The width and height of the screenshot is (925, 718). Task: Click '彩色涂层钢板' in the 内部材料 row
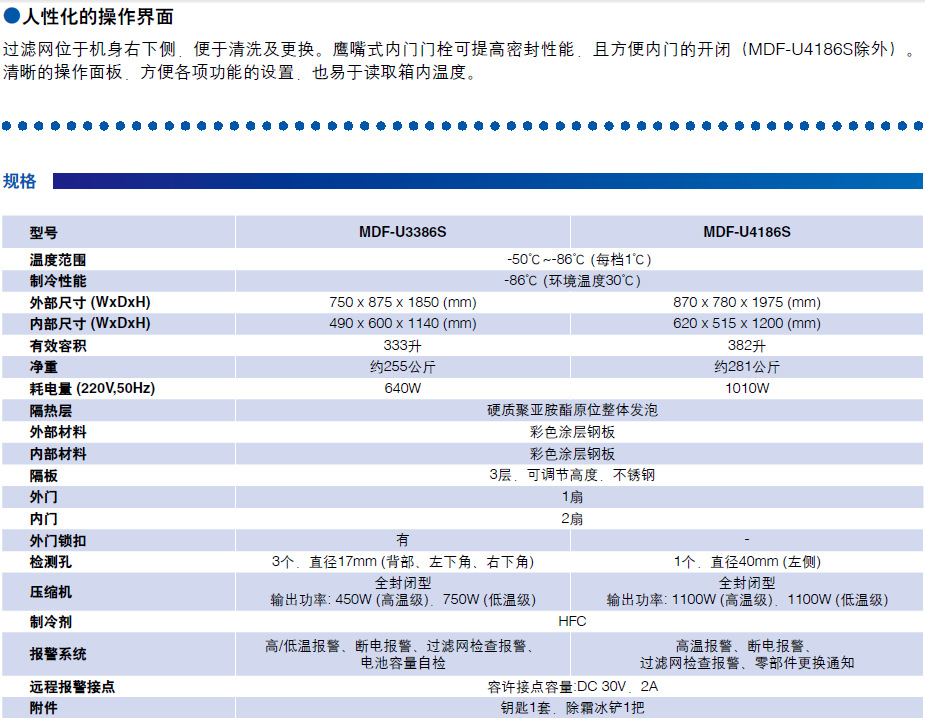tap(572, 454)
